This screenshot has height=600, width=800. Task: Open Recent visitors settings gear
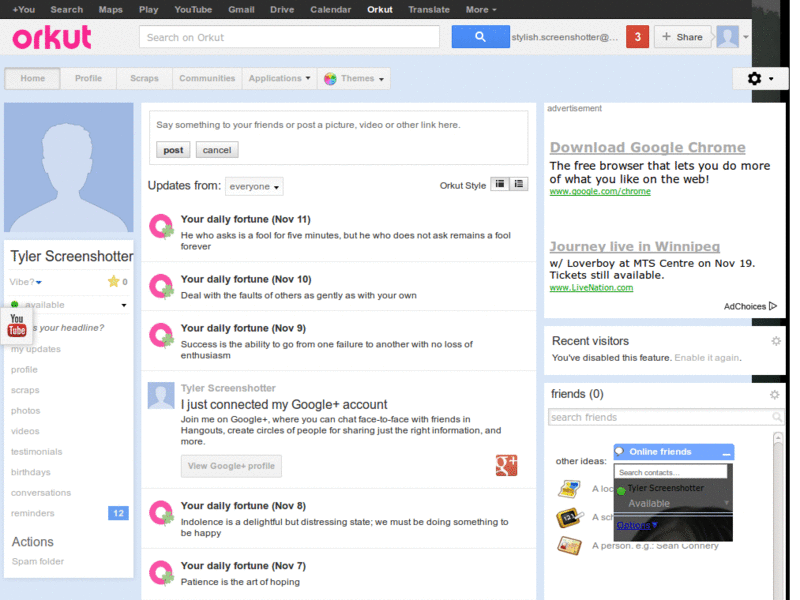(776, 341)
